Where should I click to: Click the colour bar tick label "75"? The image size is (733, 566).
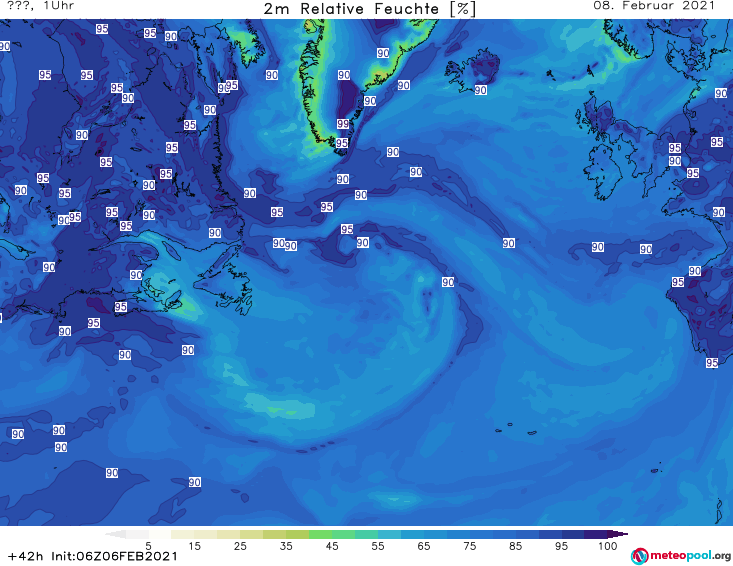[x=470, y=546]
